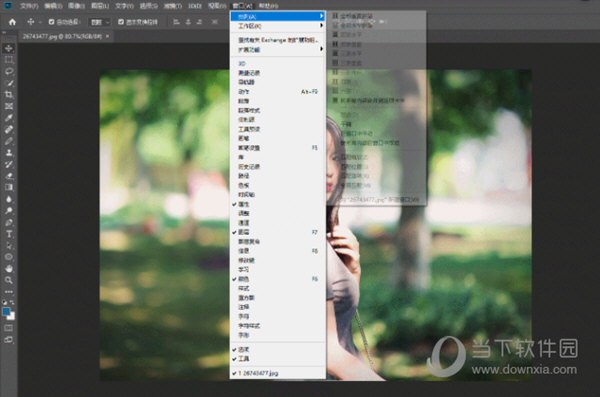The width and height of the screenshot is (600, 397).
Task: Select the Blur tool
Action: click(x=9, y=199)
